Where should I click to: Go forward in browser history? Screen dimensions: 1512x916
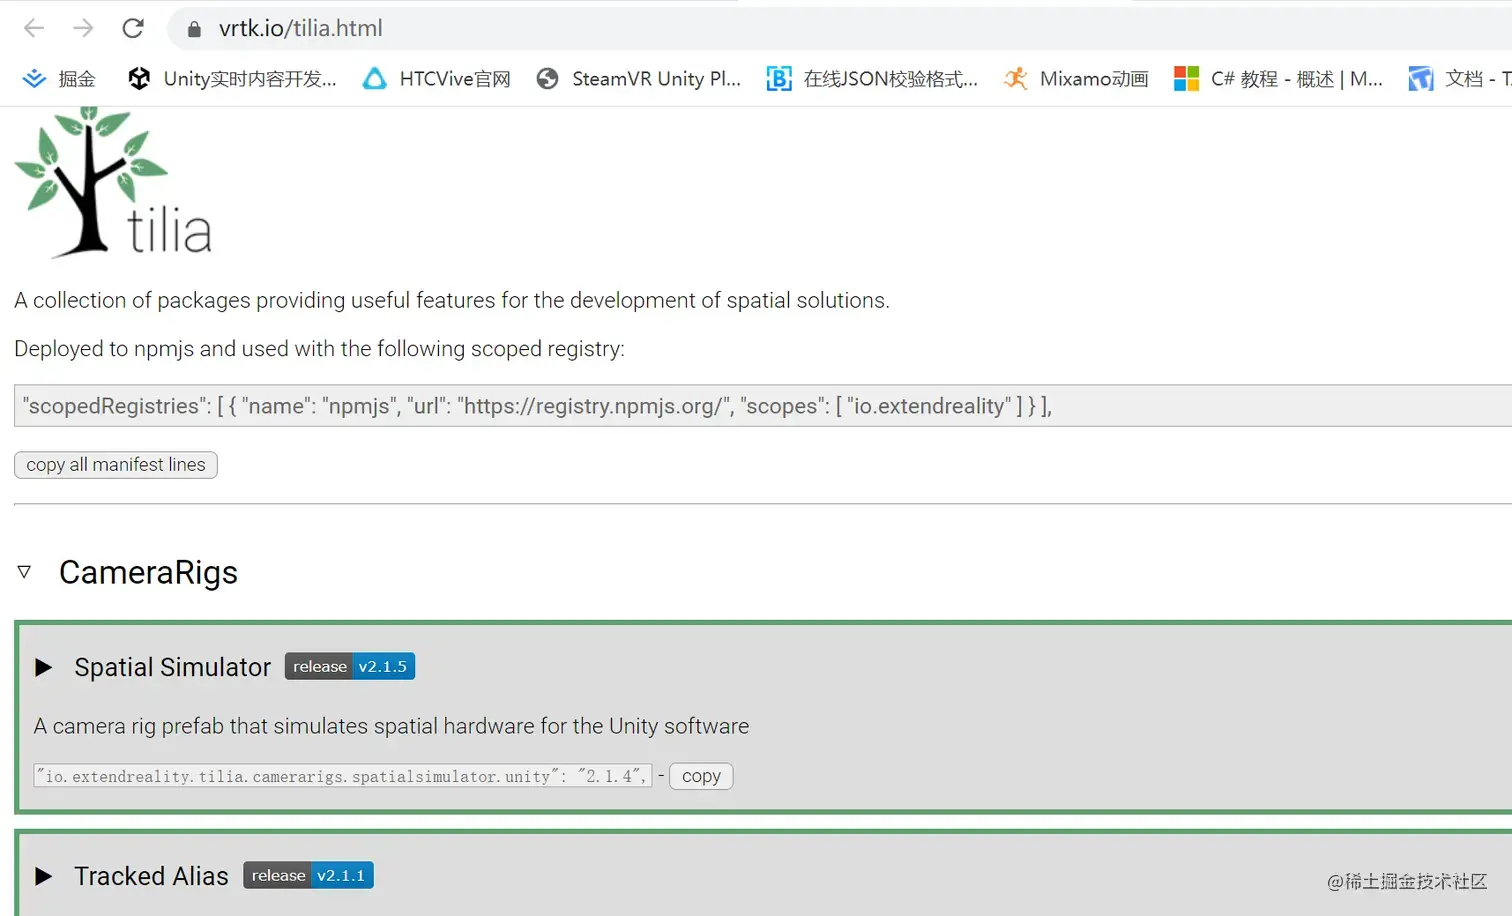coord(83,28)
